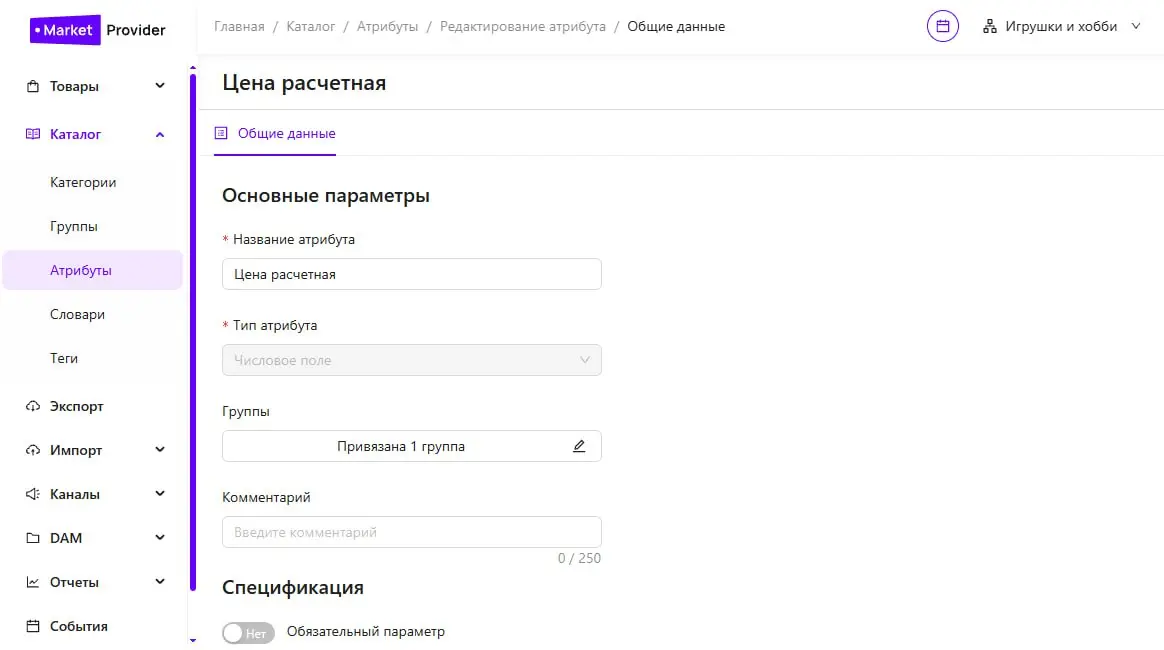Viewport: 1164px width, 650px height.
Task: Click the list icon on Общие данные tab
Action: [220, 133]
